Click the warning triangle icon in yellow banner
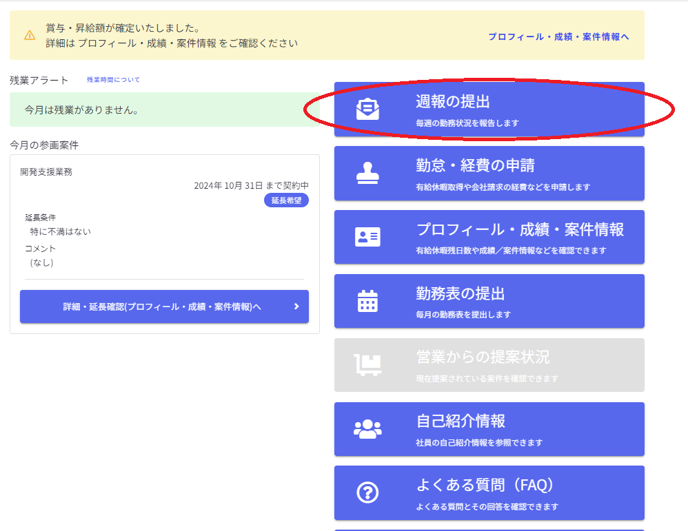Image resolution: width=688 pixels, height=531 pixels. tap(30, 36)
